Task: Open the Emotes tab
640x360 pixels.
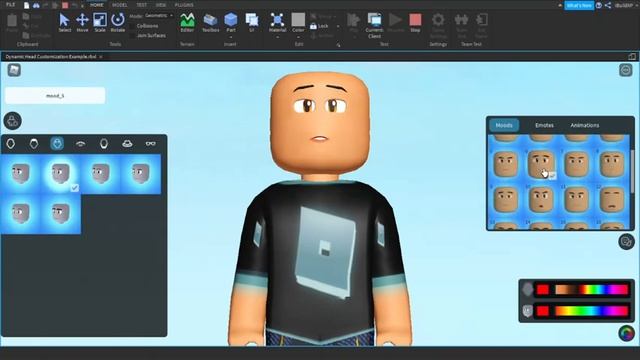Action: (544, 125)
